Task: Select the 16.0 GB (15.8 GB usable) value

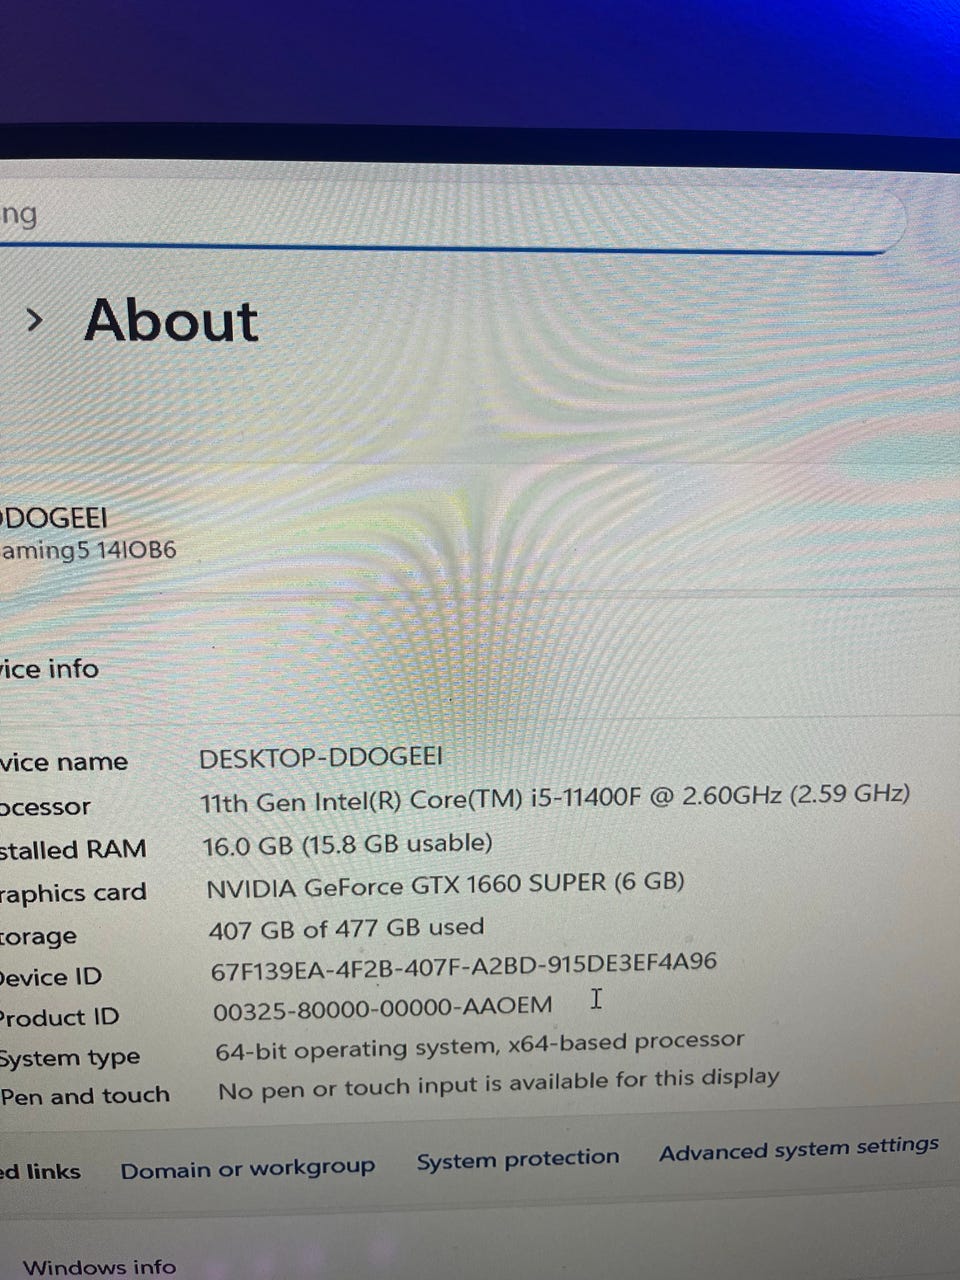Action: tap(347, 845)
